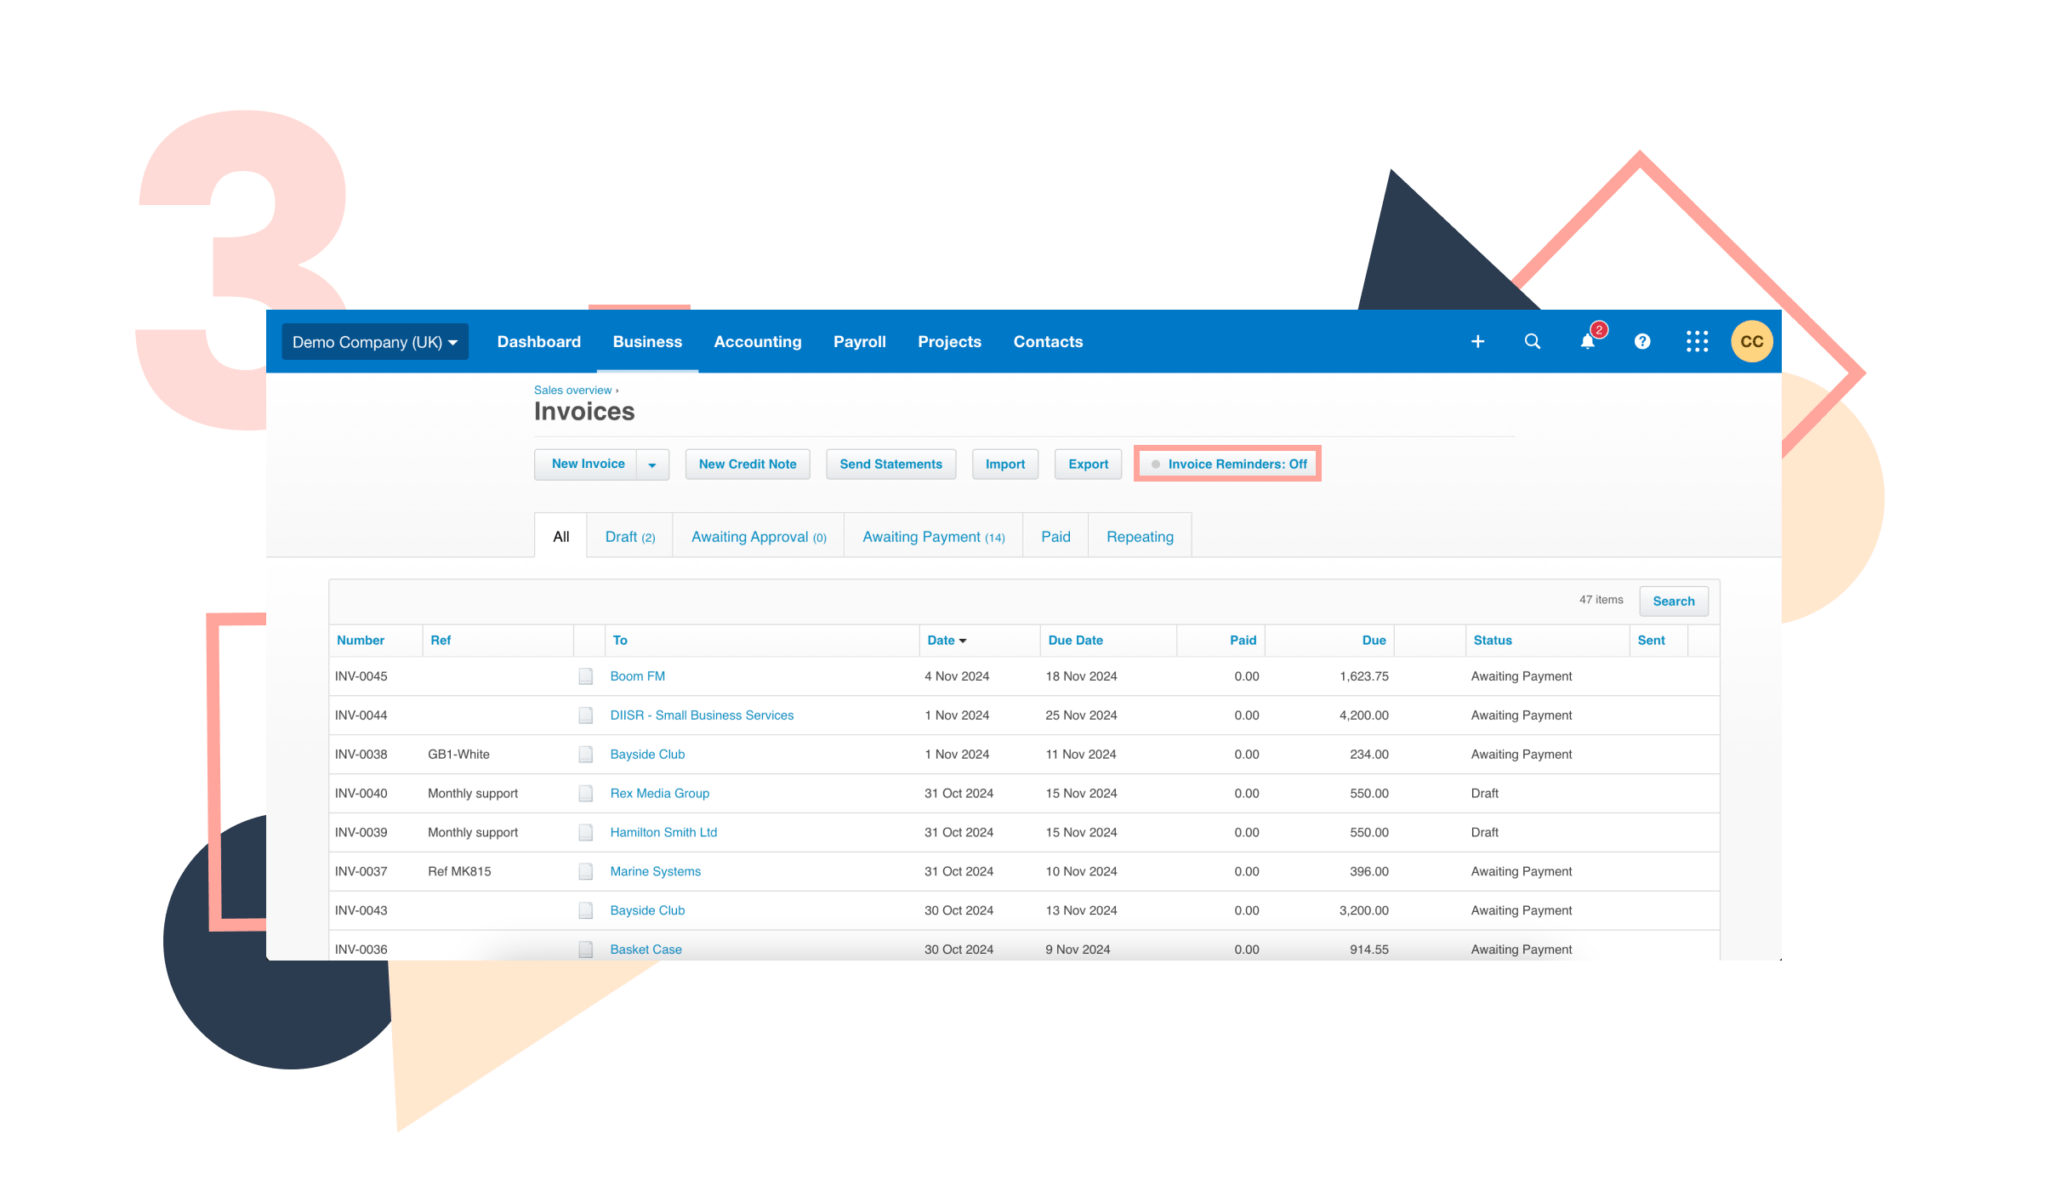Switch to the Repeating tab
The height and width of the screenshot is (1203, 2048).
click(1139, 536)
